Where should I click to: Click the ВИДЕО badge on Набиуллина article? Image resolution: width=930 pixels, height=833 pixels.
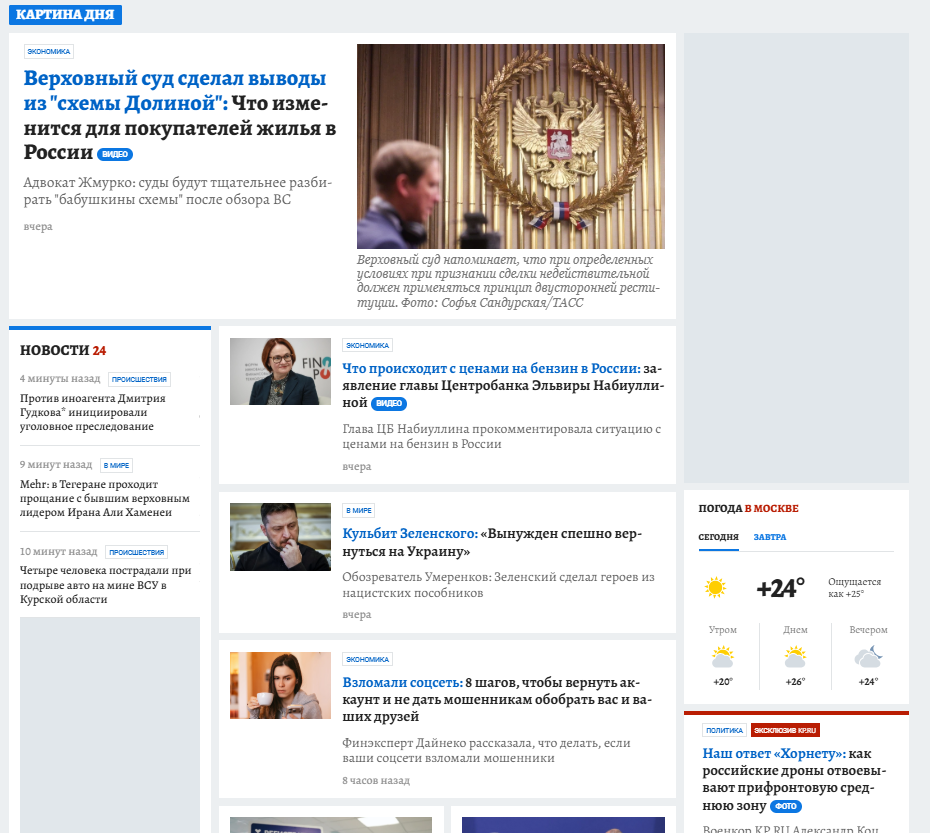(x=389, y=403)
